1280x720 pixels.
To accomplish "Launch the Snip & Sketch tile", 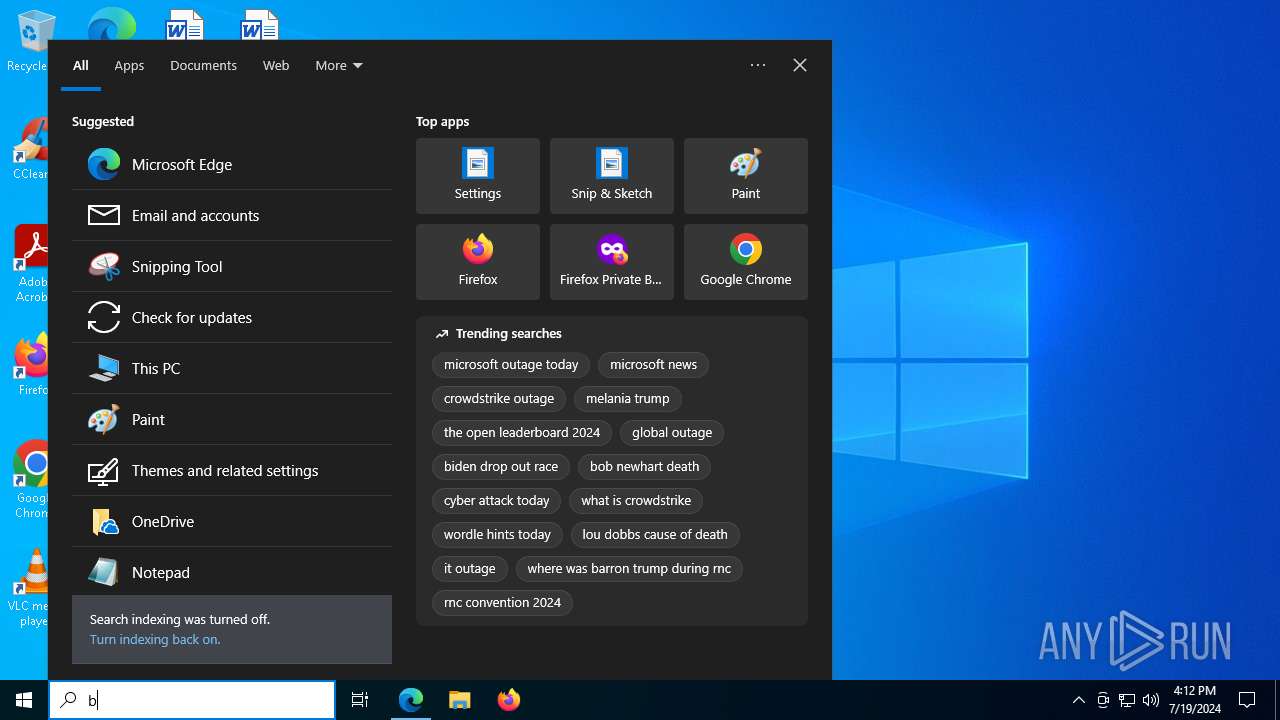I will click(x=611, y=176).
